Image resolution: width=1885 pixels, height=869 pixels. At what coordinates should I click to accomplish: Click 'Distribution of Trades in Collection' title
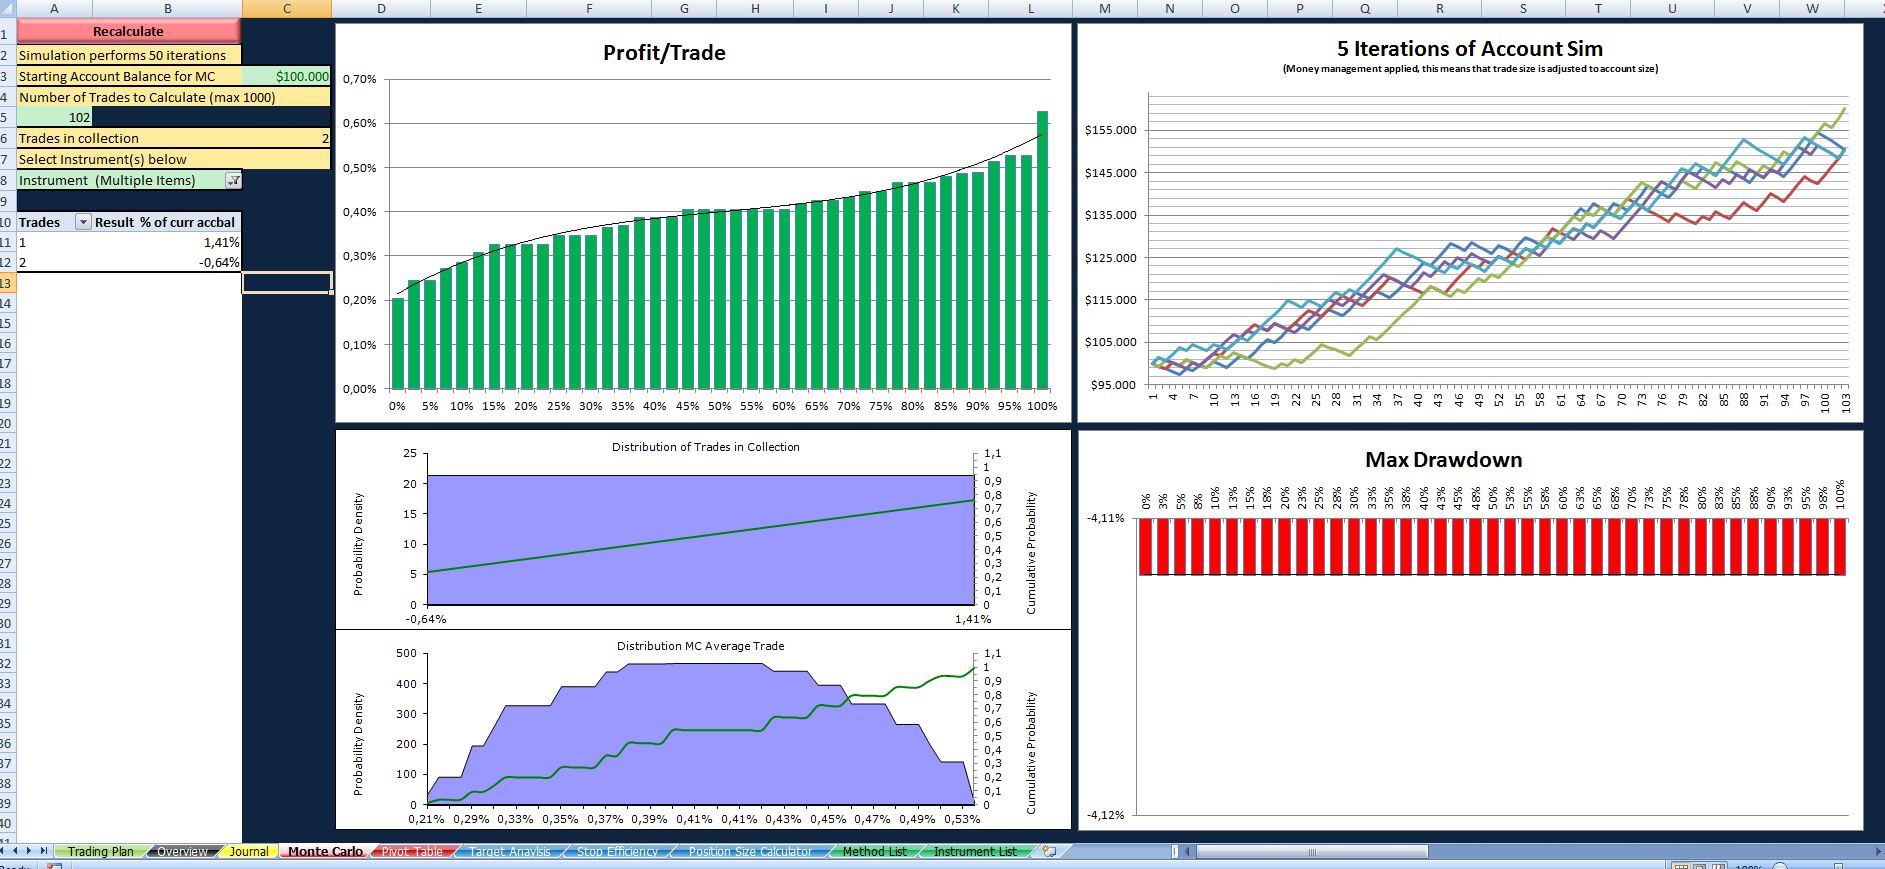(x=705, y=447)
